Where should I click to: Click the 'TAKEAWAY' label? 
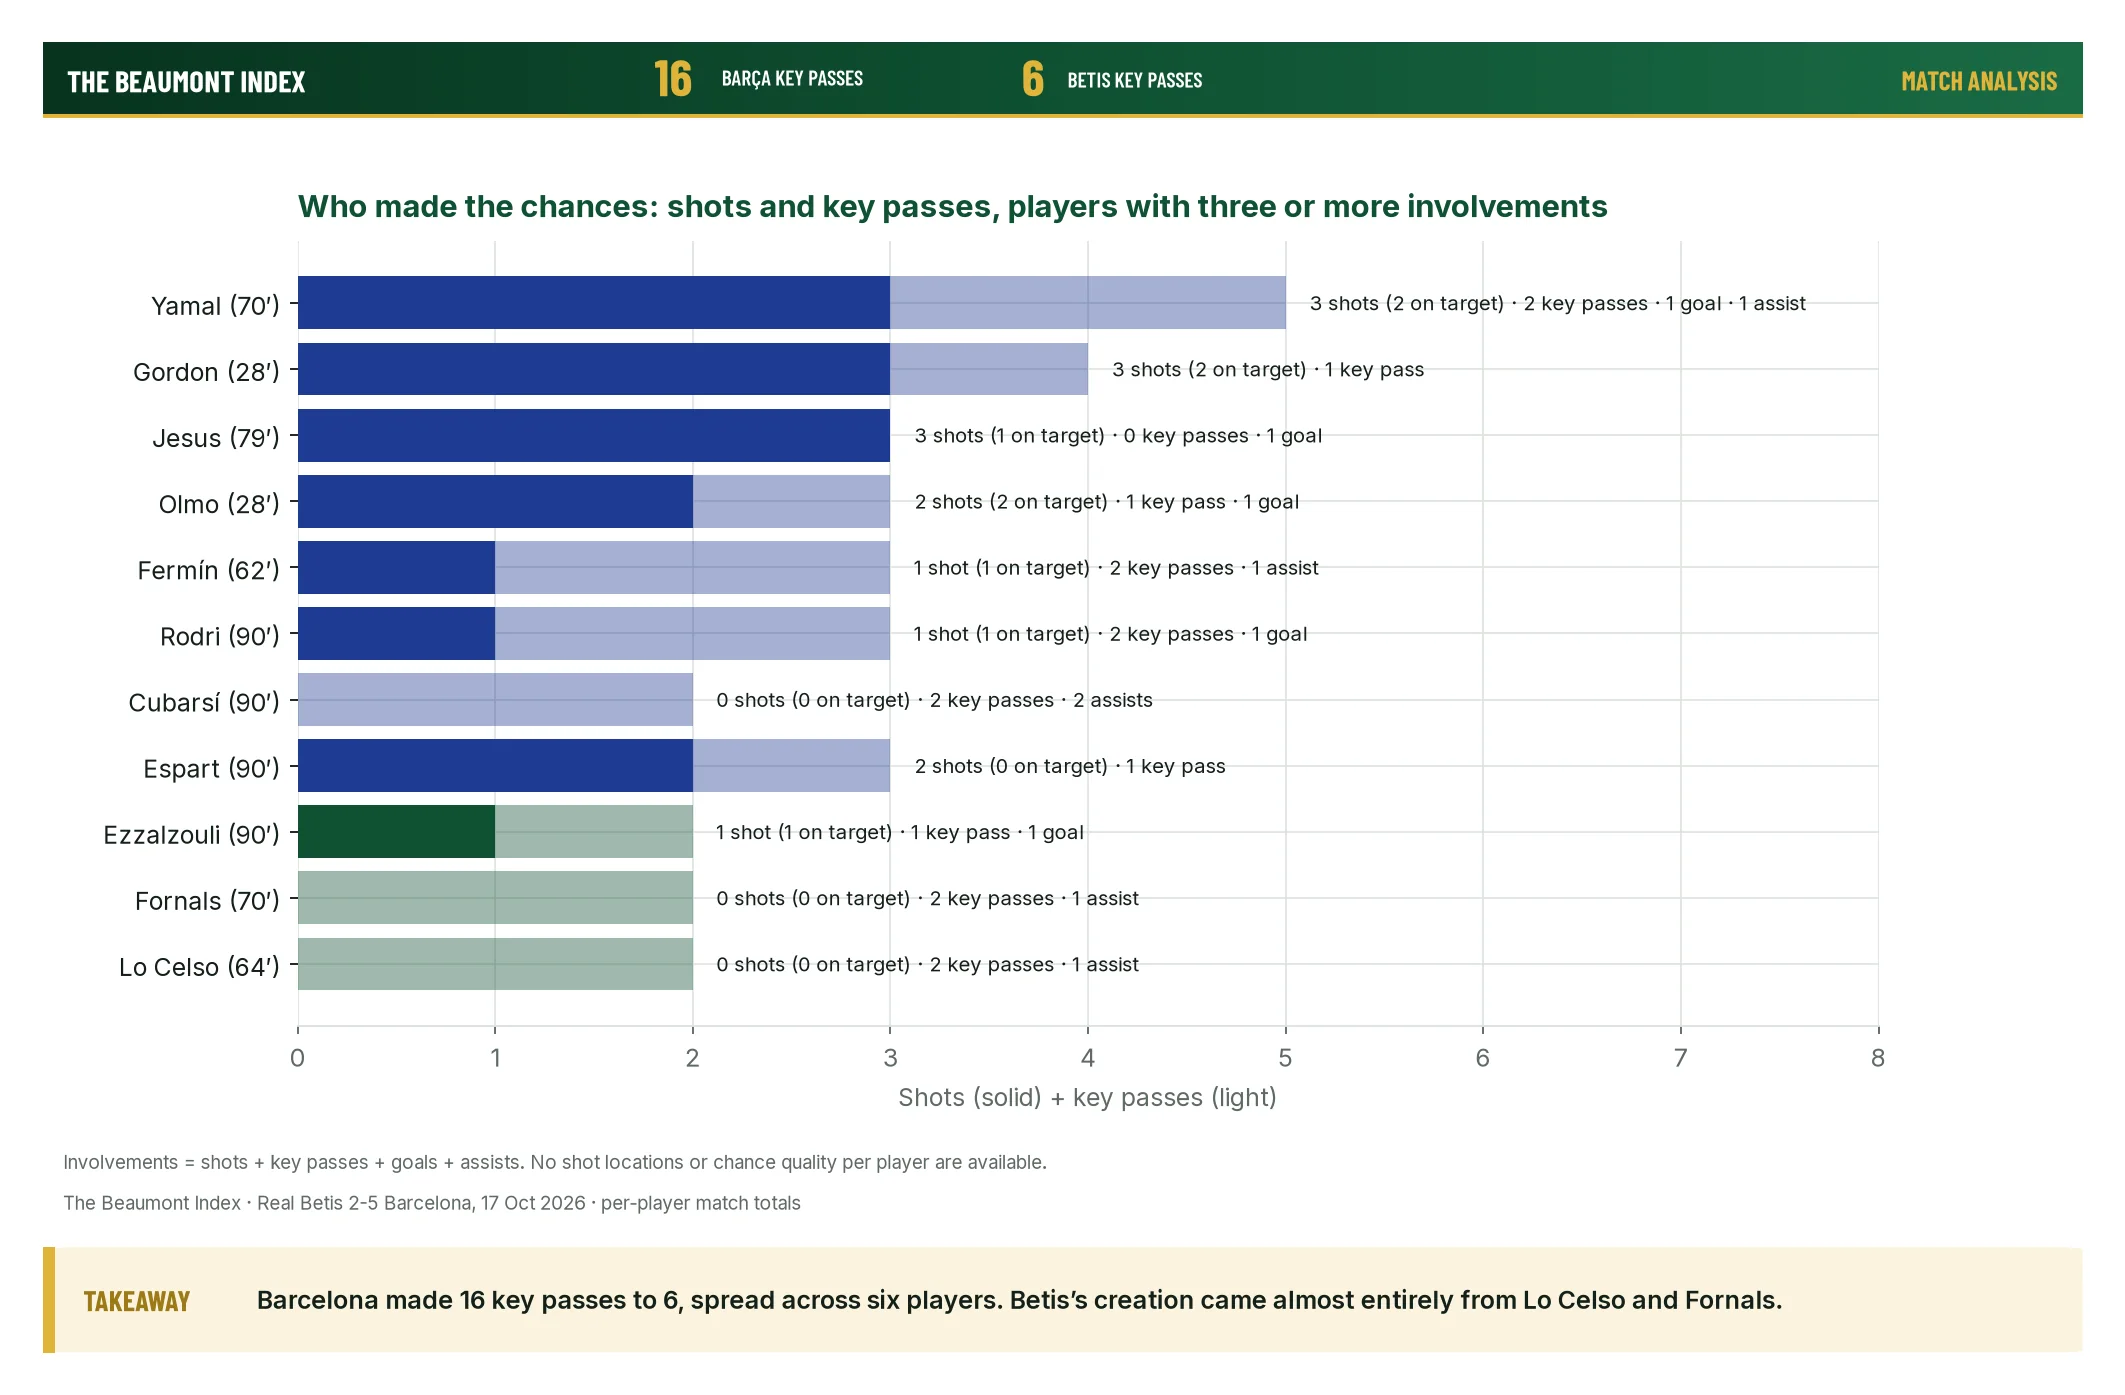pos(137,1301)
